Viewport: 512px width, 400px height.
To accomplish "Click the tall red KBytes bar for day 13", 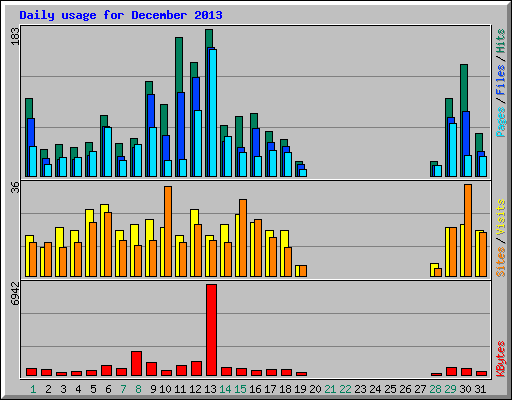I will click(211, 330).
